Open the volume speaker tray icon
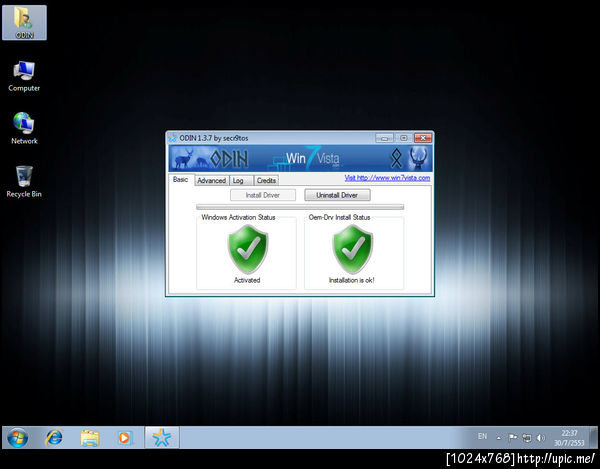The height and width of the screenshot is (469, 600). pyautogui.click(x=540, y=438)
